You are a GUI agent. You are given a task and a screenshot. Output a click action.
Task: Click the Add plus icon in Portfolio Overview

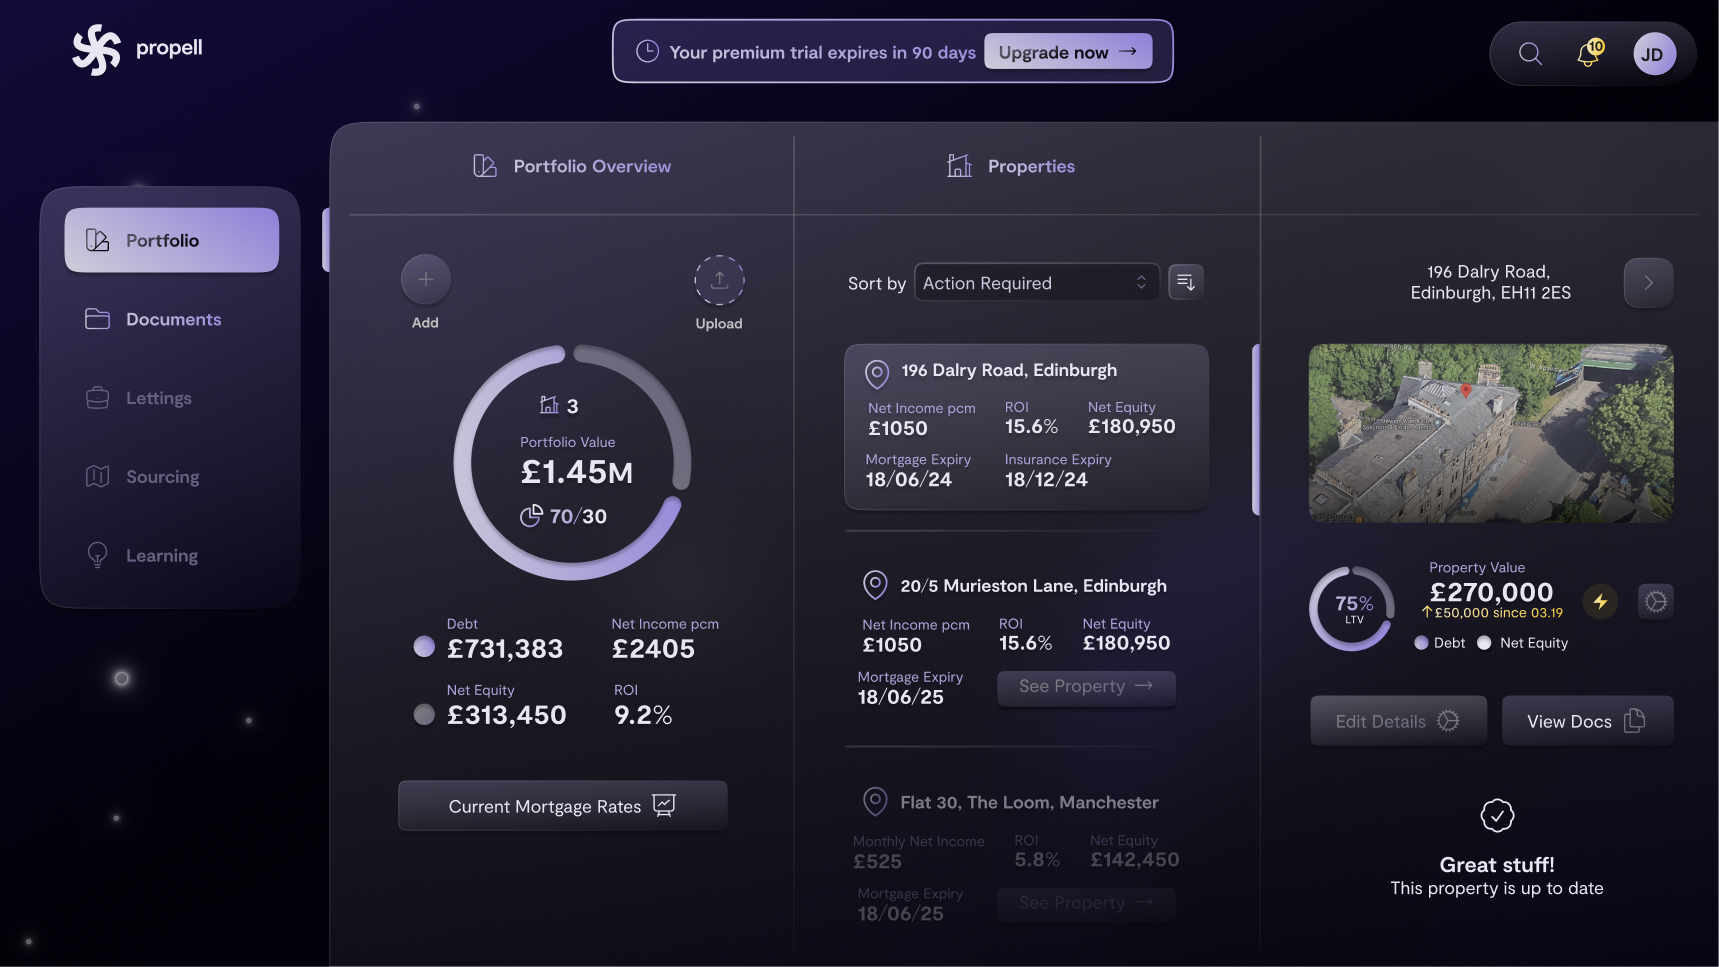click(425, 281)
